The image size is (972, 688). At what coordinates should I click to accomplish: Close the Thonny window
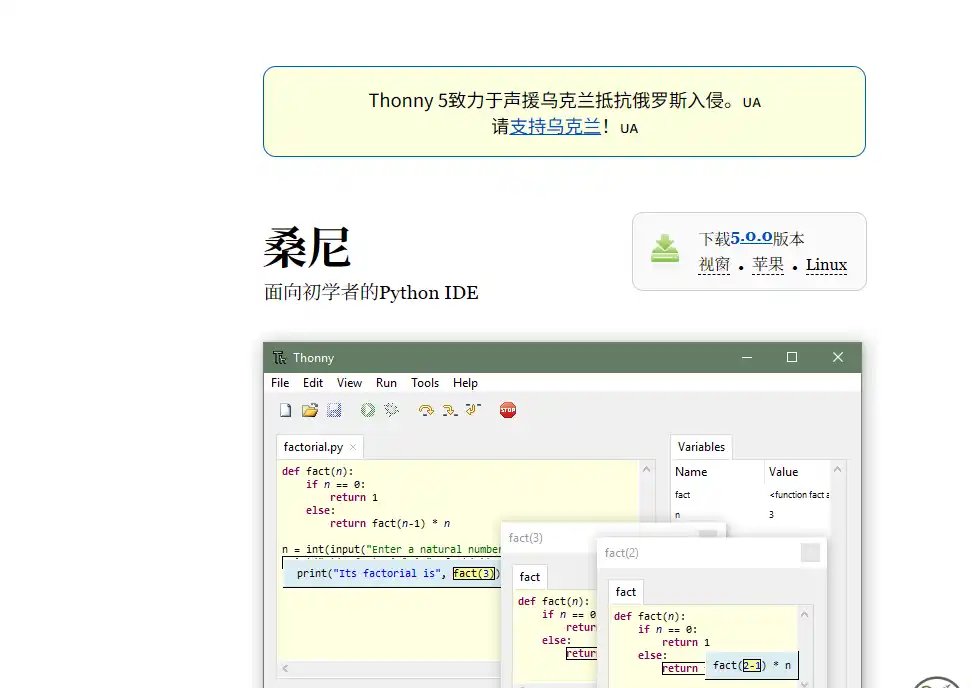tap(837, 357)
